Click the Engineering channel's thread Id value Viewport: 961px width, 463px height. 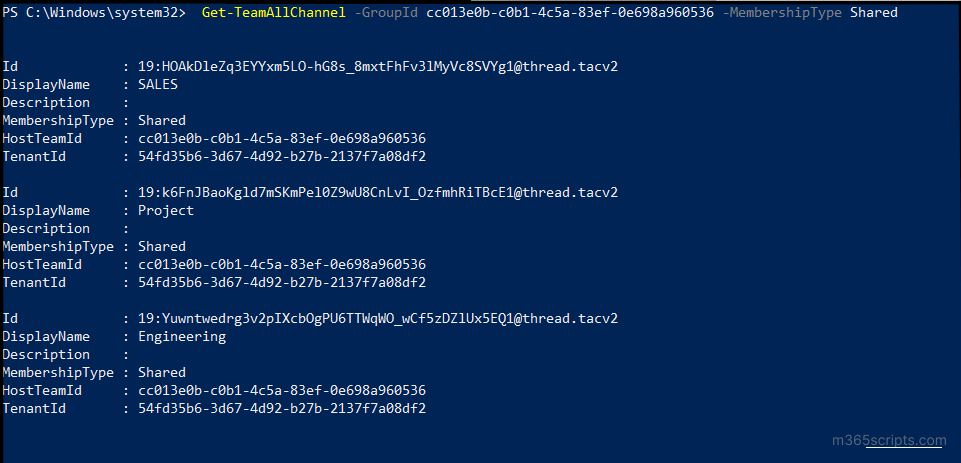[x=377, y=318]
